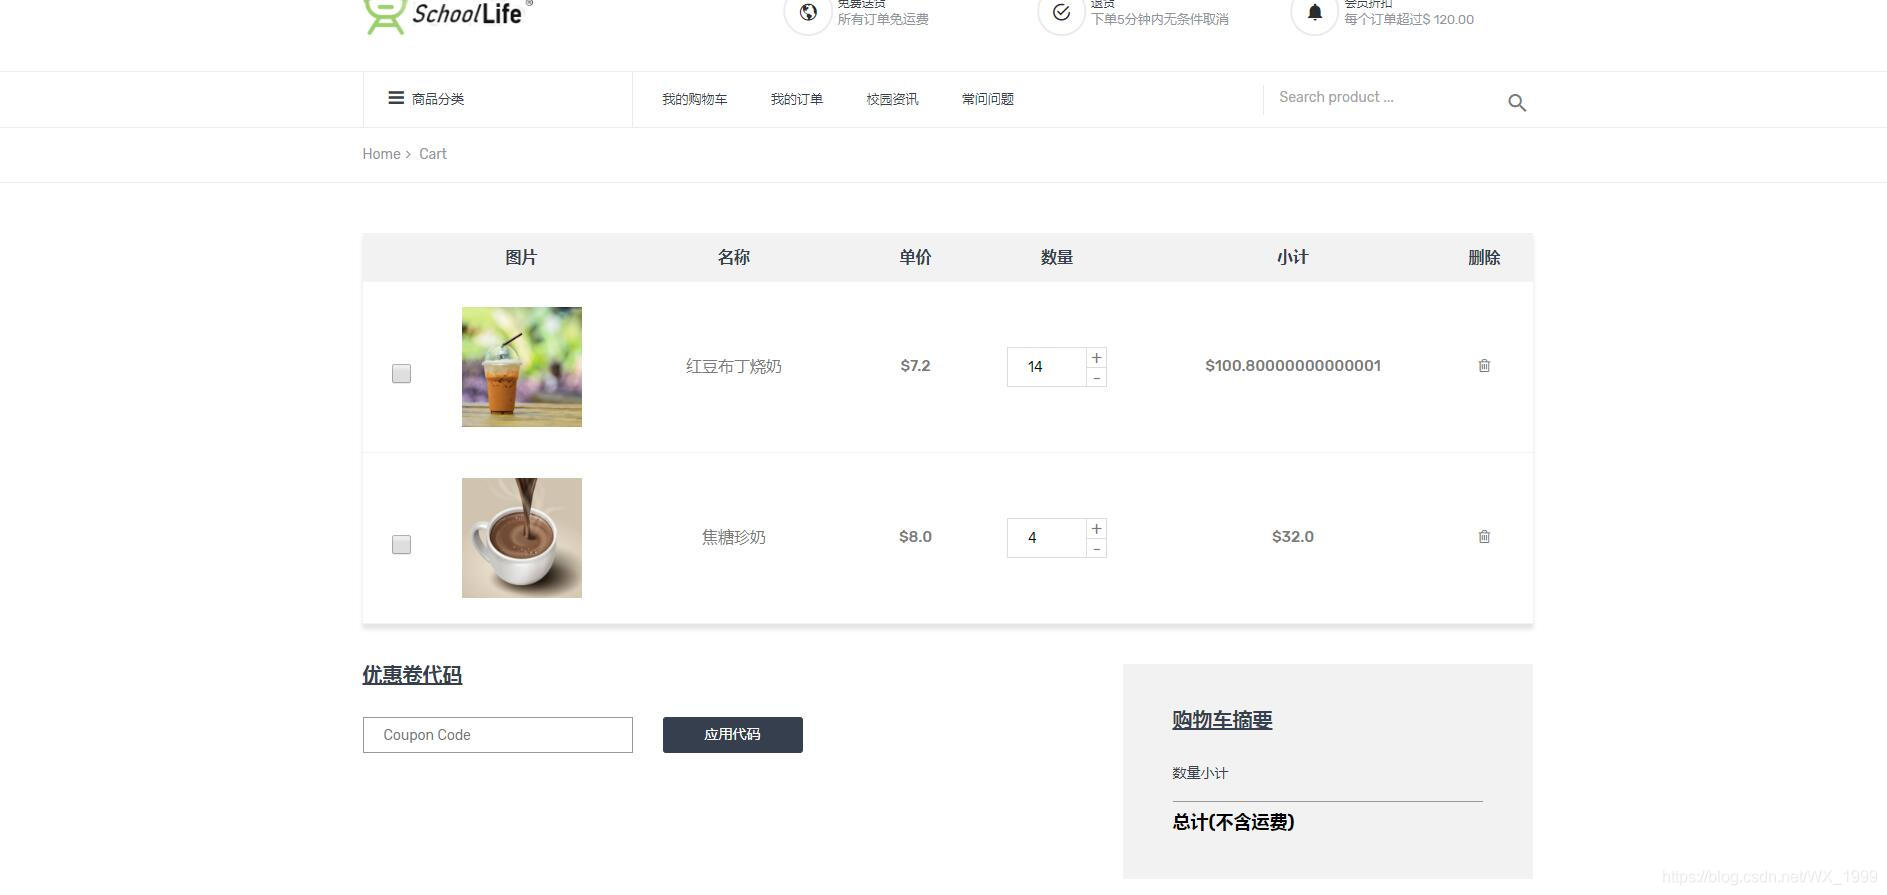Click the Cart breadcrumb
Image resolution: width=1887 pixels, height=895 pixels.
(432, 154)
